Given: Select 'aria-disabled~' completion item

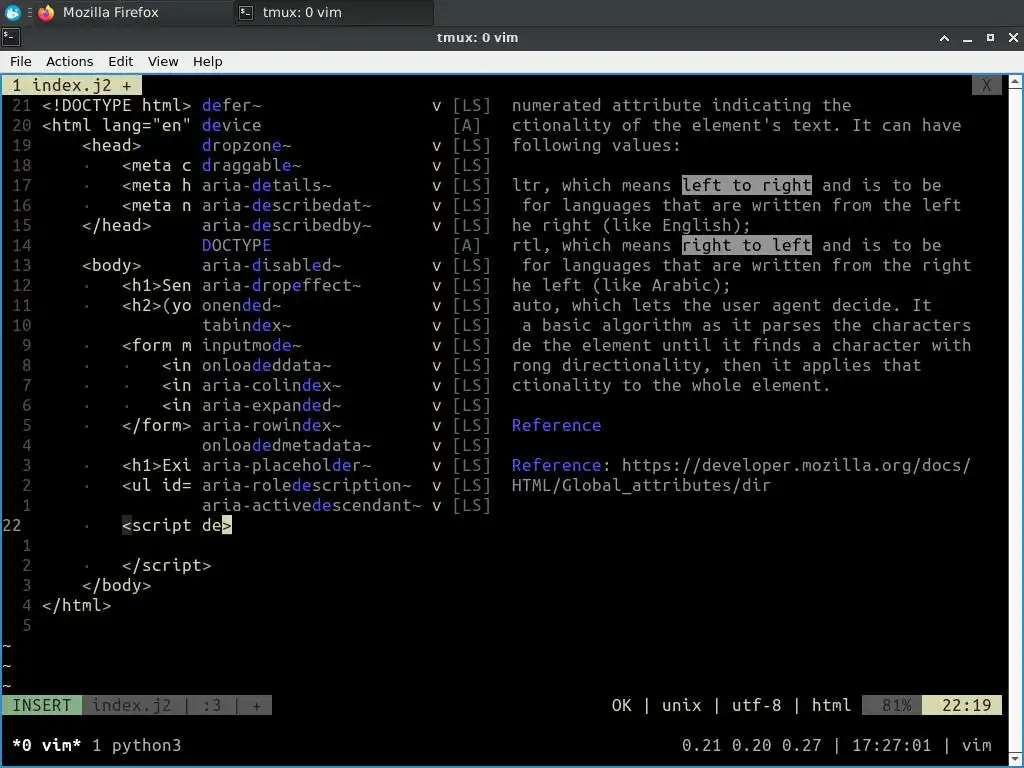Looking at the screenshot, I should 271,265.
